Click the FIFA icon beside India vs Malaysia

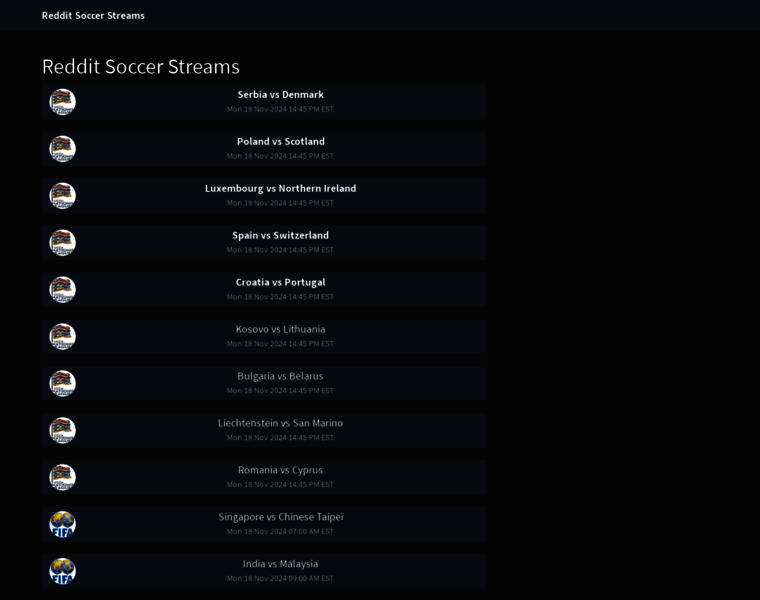tap(63, 571)
